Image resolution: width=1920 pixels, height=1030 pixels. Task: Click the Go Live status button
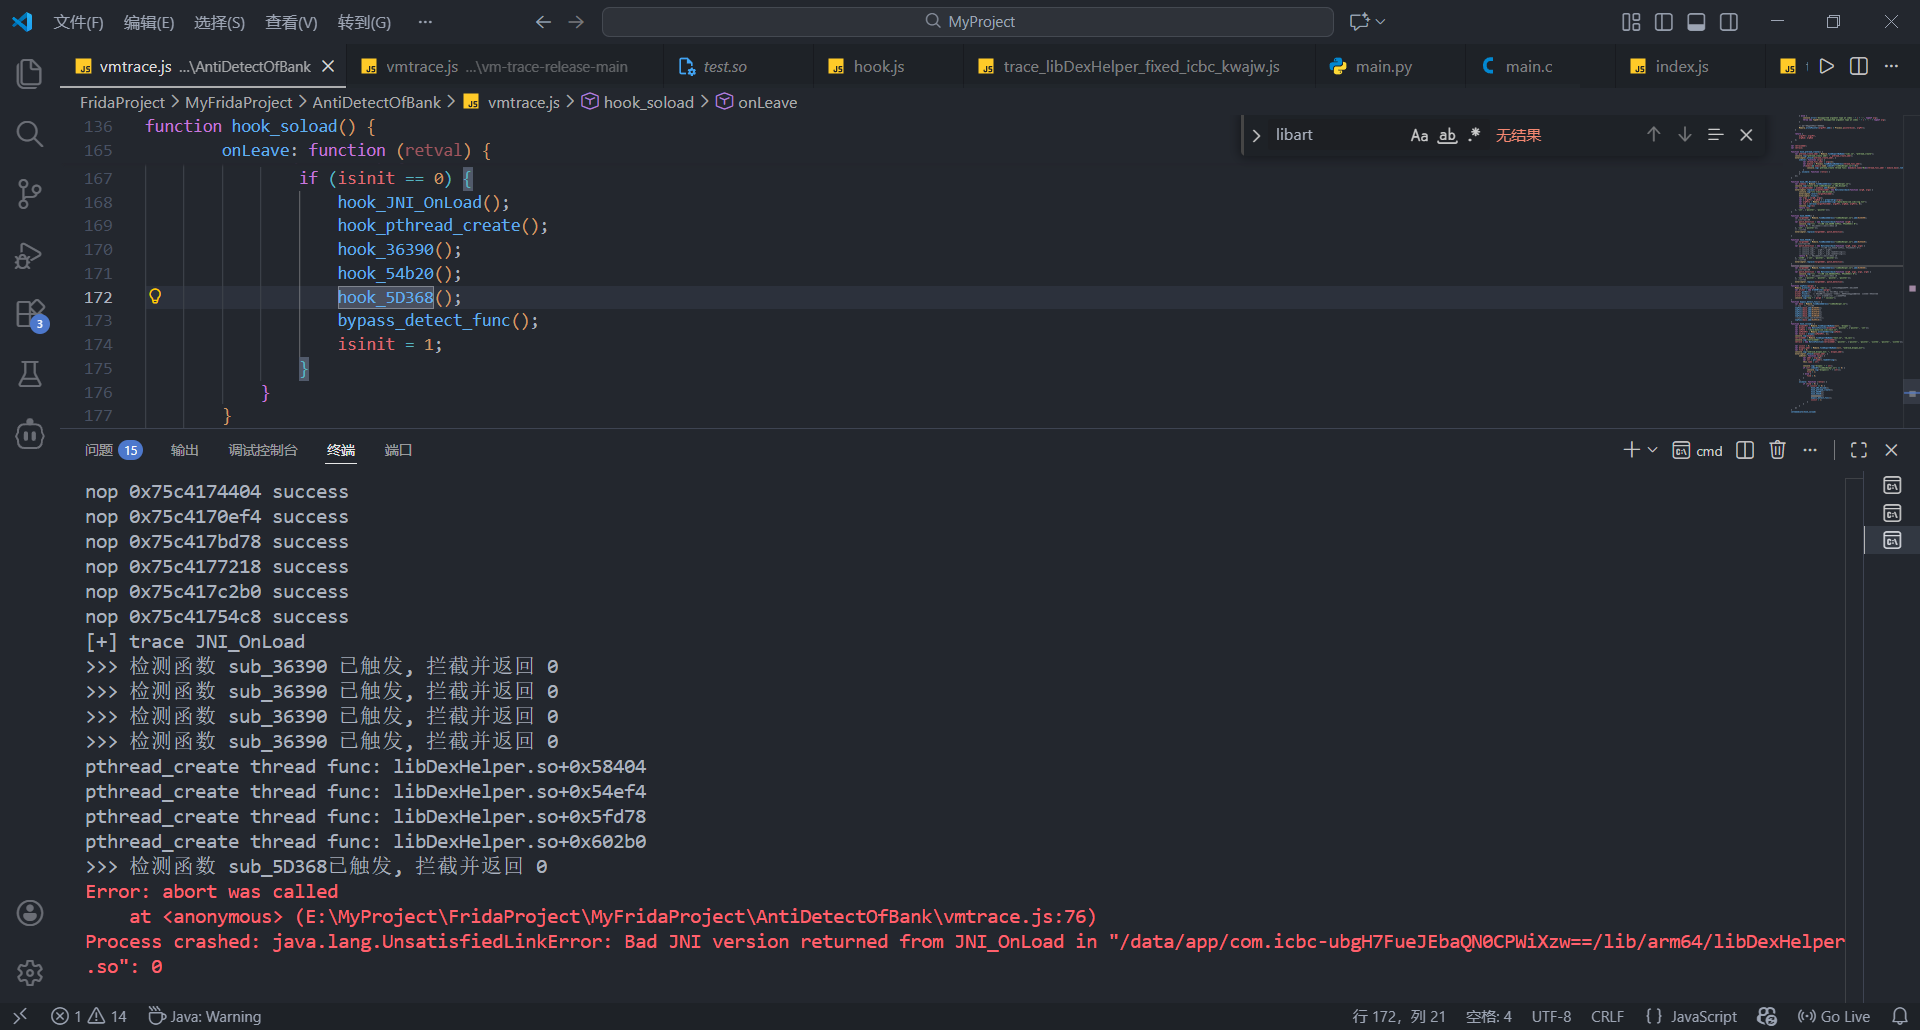(1834, 1016)
